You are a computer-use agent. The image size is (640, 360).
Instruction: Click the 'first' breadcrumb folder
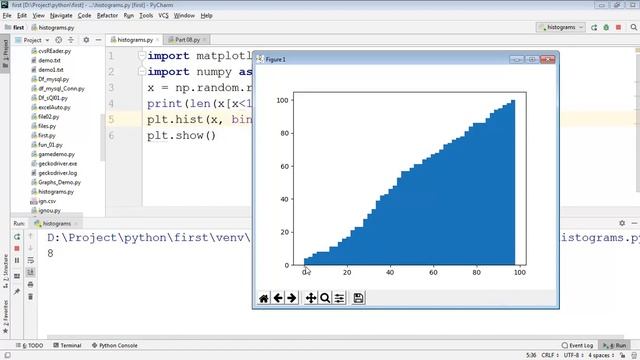[15, 27]
